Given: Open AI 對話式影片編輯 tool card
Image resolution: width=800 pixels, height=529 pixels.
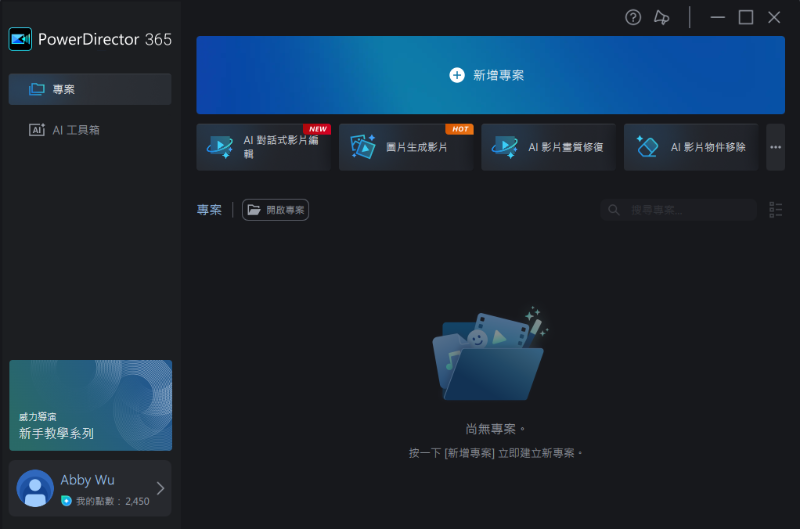Looking at the screenshot, I should [264, 147].
